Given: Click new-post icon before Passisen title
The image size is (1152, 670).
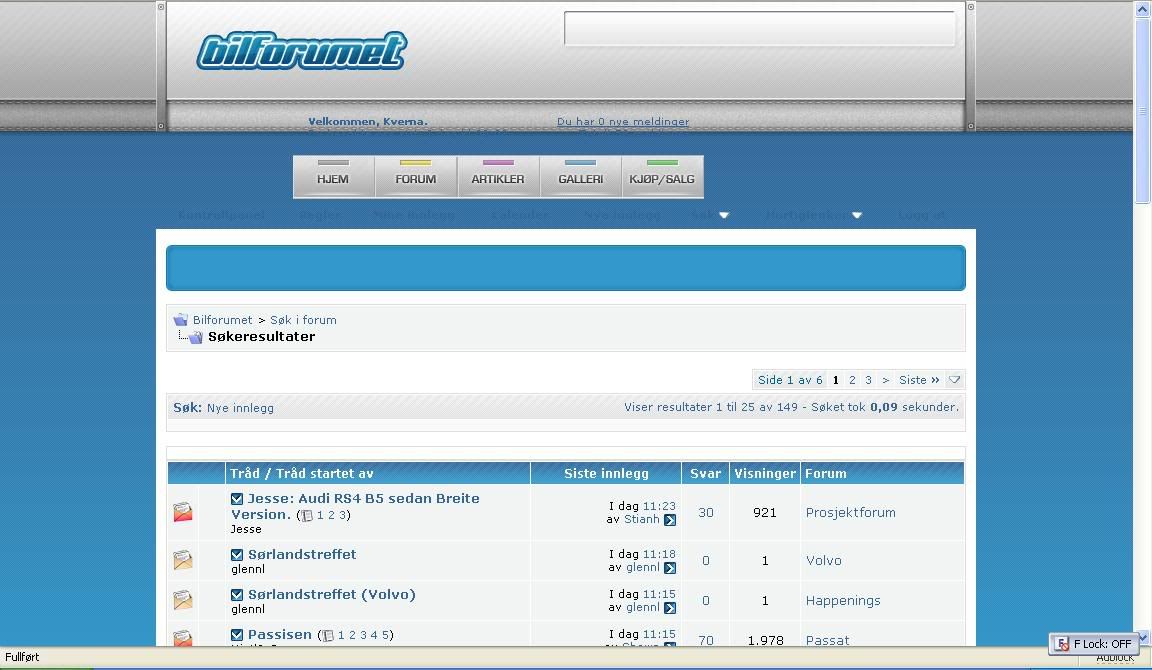Looking at the screenshot, I should click(237, 635).
